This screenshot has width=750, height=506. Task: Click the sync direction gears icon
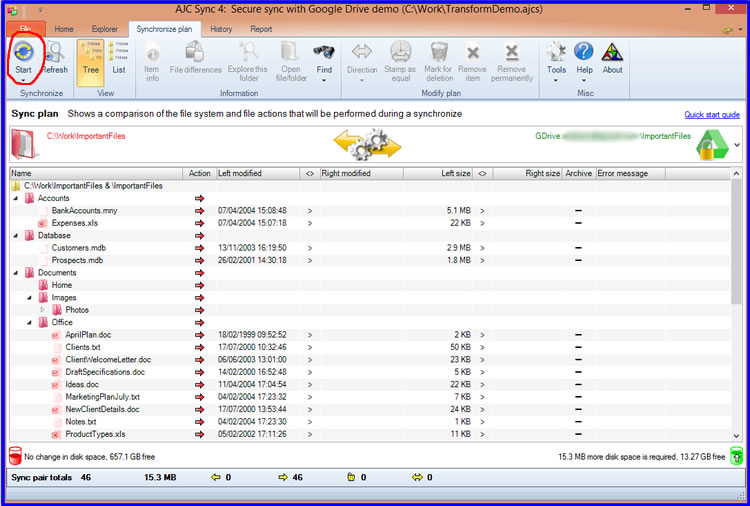[367, 144]
